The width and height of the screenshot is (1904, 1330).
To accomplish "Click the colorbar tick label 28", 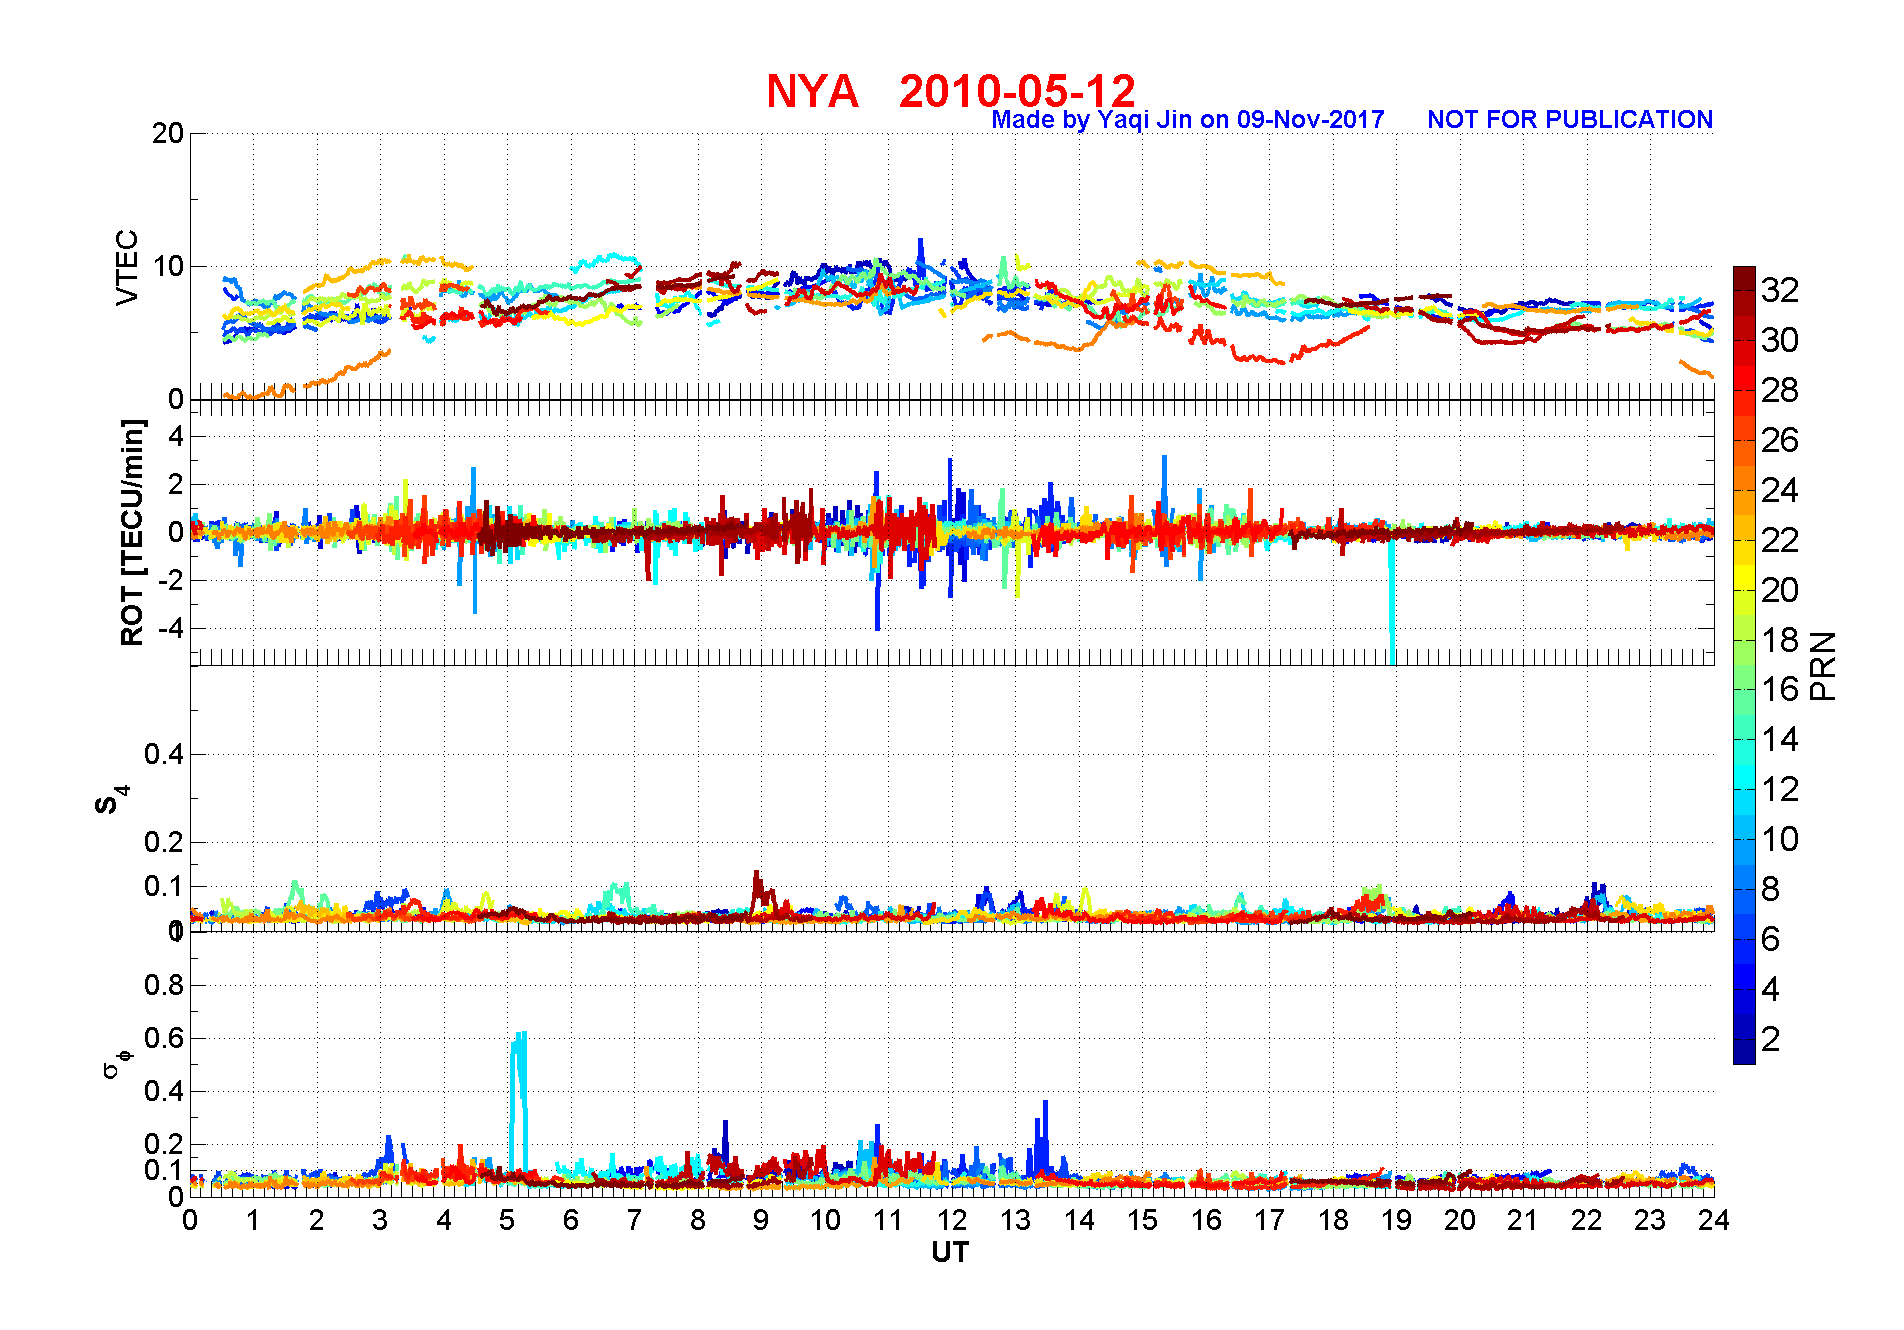I will 1780,390.
